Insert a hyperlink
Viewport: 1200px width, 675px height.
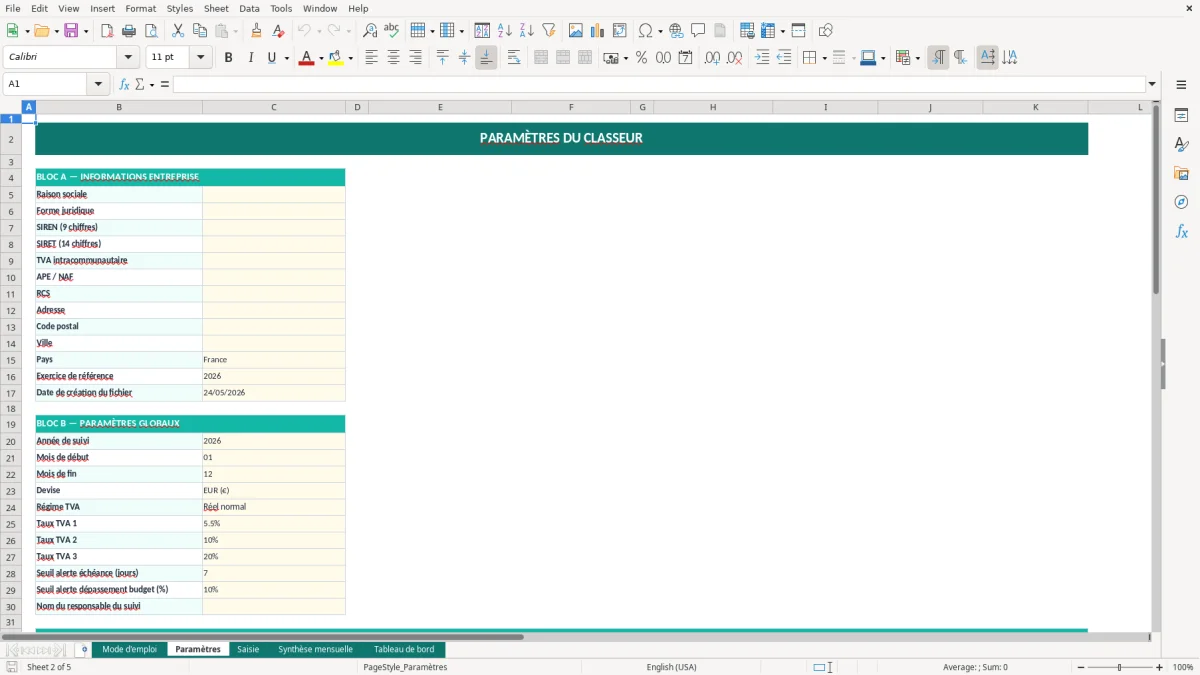coord(676,31)
